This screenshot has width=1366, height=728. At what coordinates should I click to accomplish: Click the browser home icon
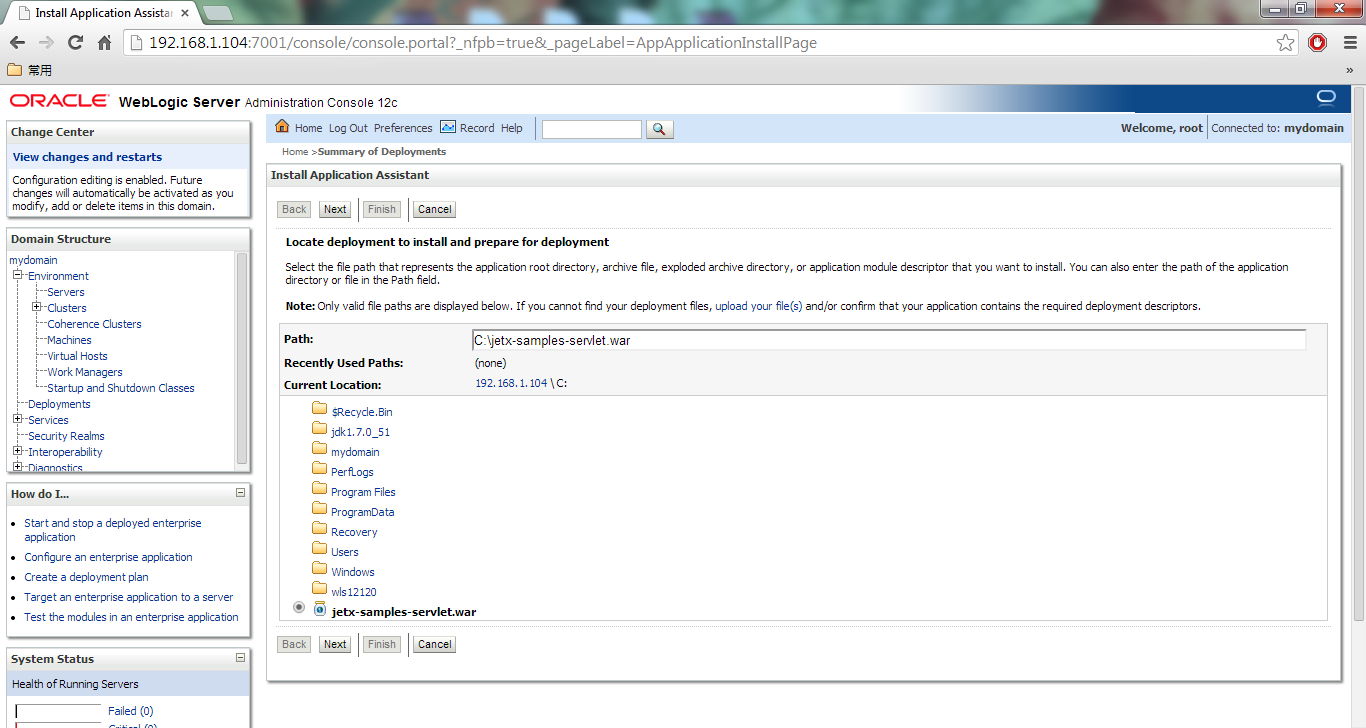(104, 43)
